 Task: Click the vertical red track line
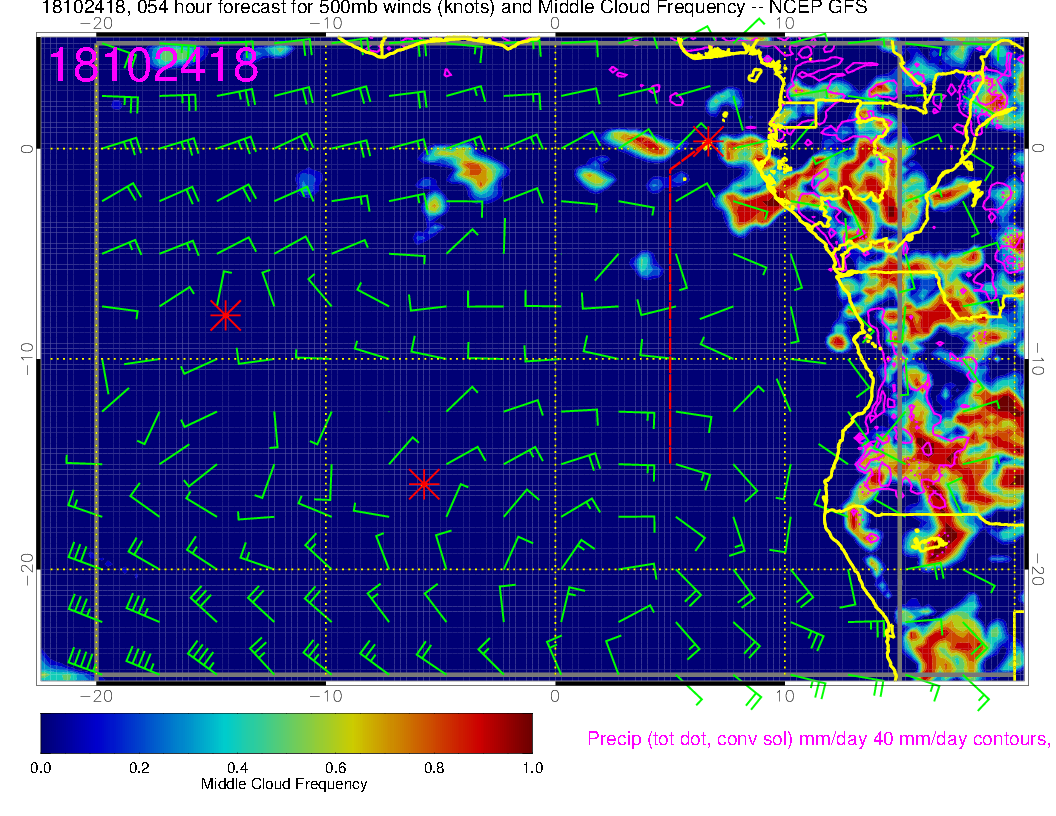[670, 316]
